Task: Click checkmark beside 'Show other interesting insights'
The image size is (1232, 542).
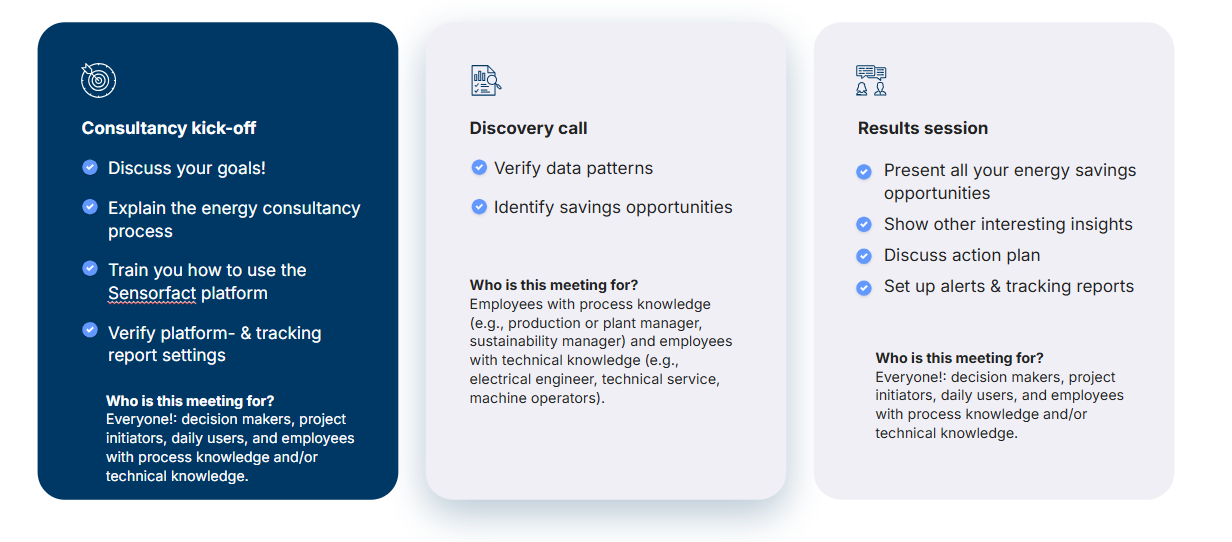Action: point(864,225)
